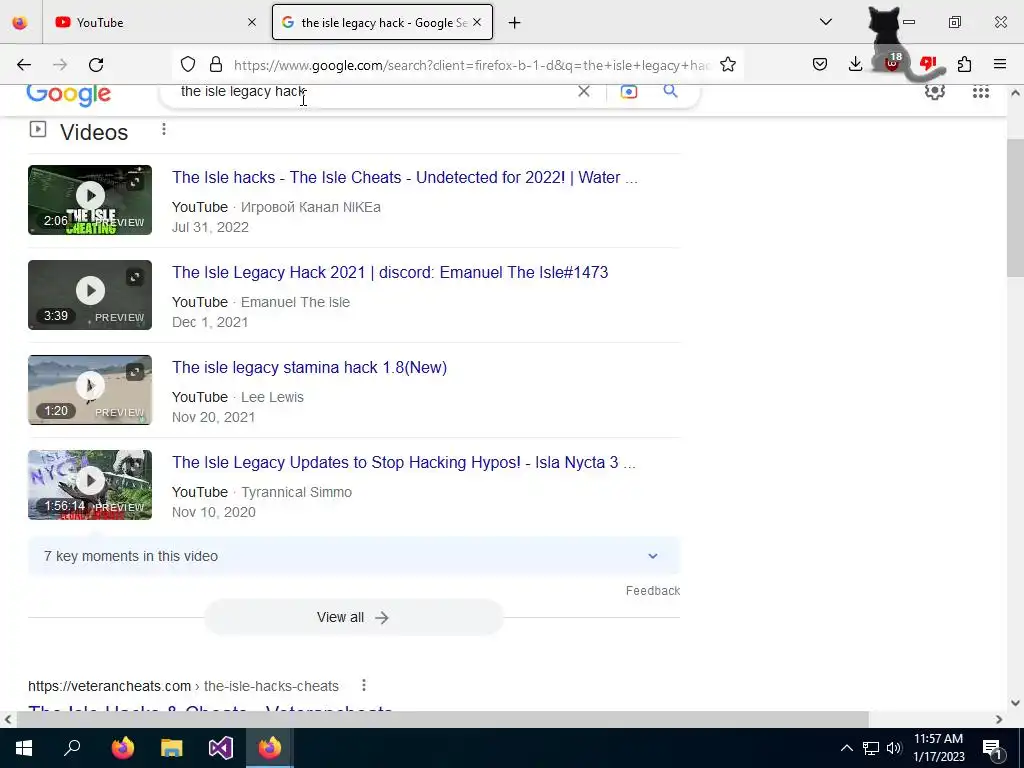The height and width of the screenshot is (768, 1024).
Task: Open the uBlock Origin extension icon
Action: coord(892,63)
